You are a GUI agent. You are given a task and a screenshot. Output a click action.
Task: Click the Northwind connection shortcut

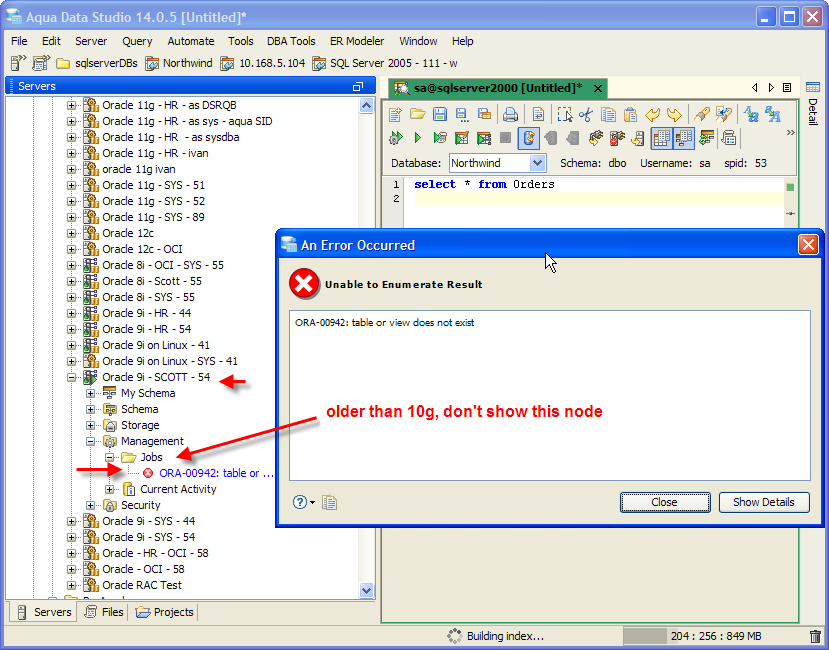point(179,63)
